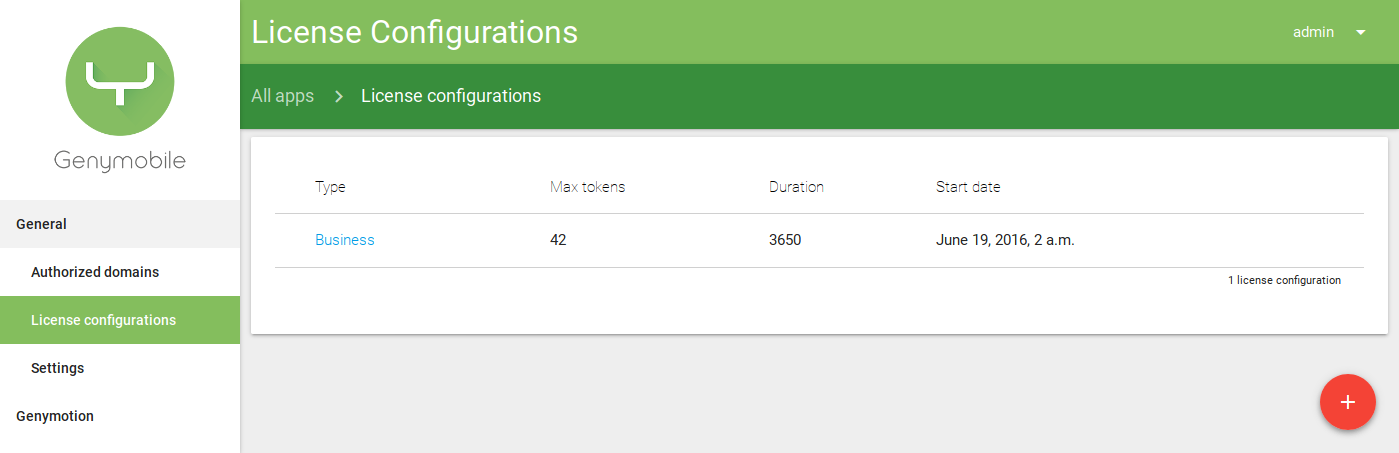Click the admin username label
This screenshot has width=1399, height=453.
(1313, 32)
